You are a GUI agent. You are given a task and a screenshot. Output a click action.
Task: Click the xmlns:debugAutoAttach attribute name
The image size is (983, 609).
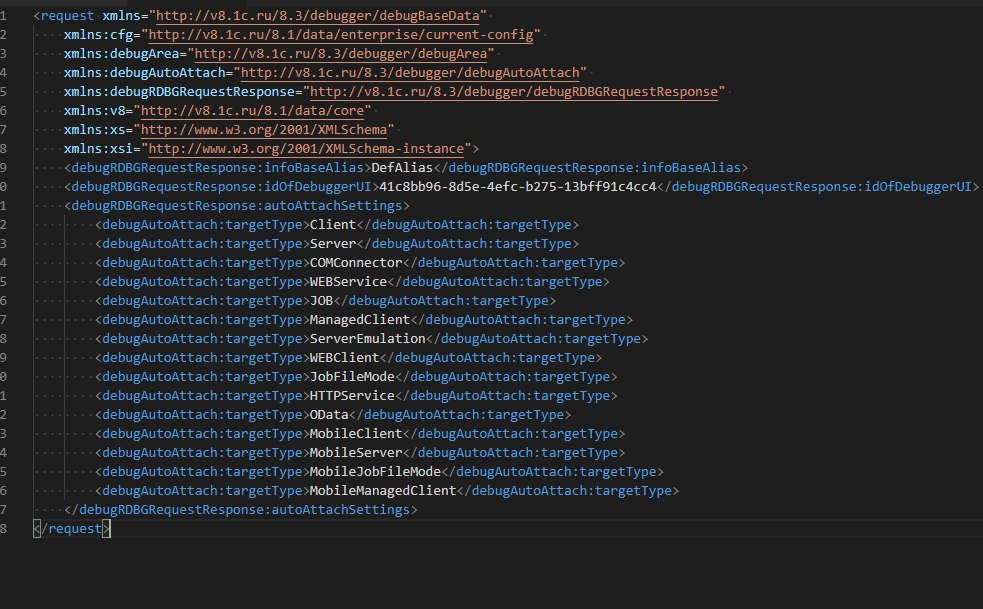point(145,73)
